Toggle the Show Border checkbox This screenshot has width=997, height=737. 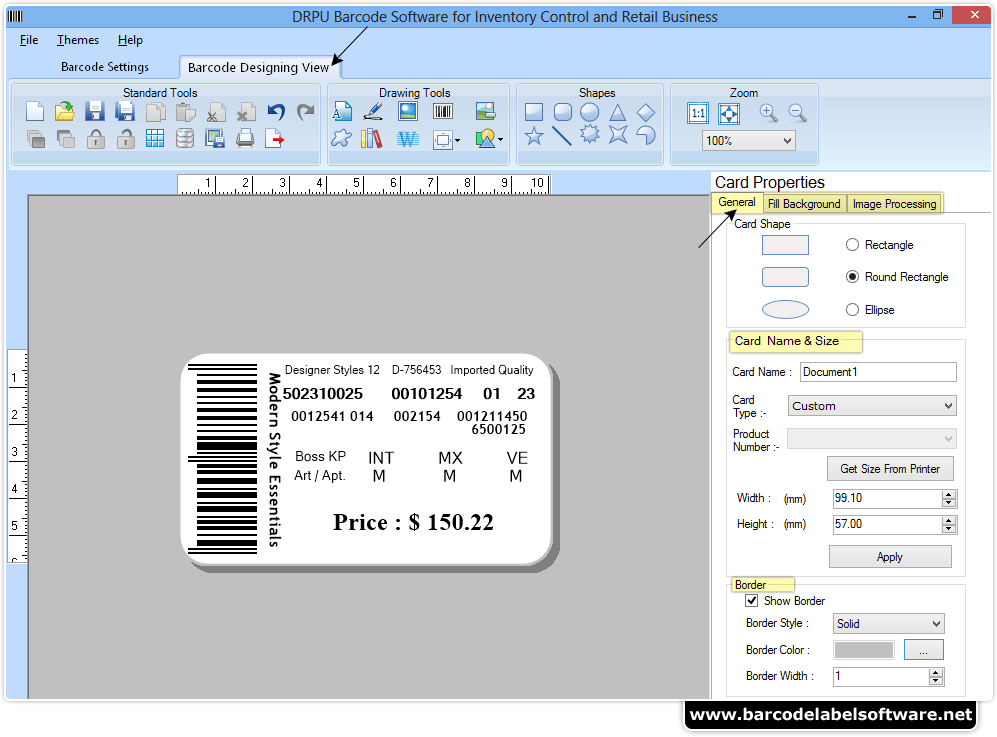pos(752,600)
